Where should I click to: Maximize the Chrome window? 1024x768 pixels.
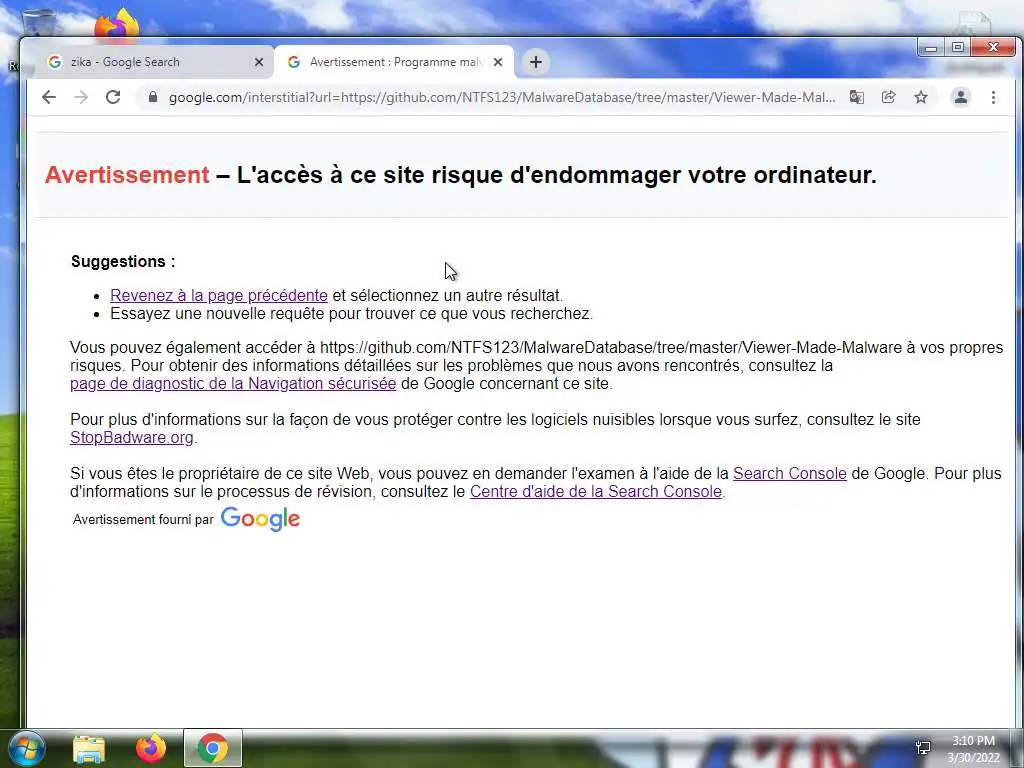[x=957, y=48]
